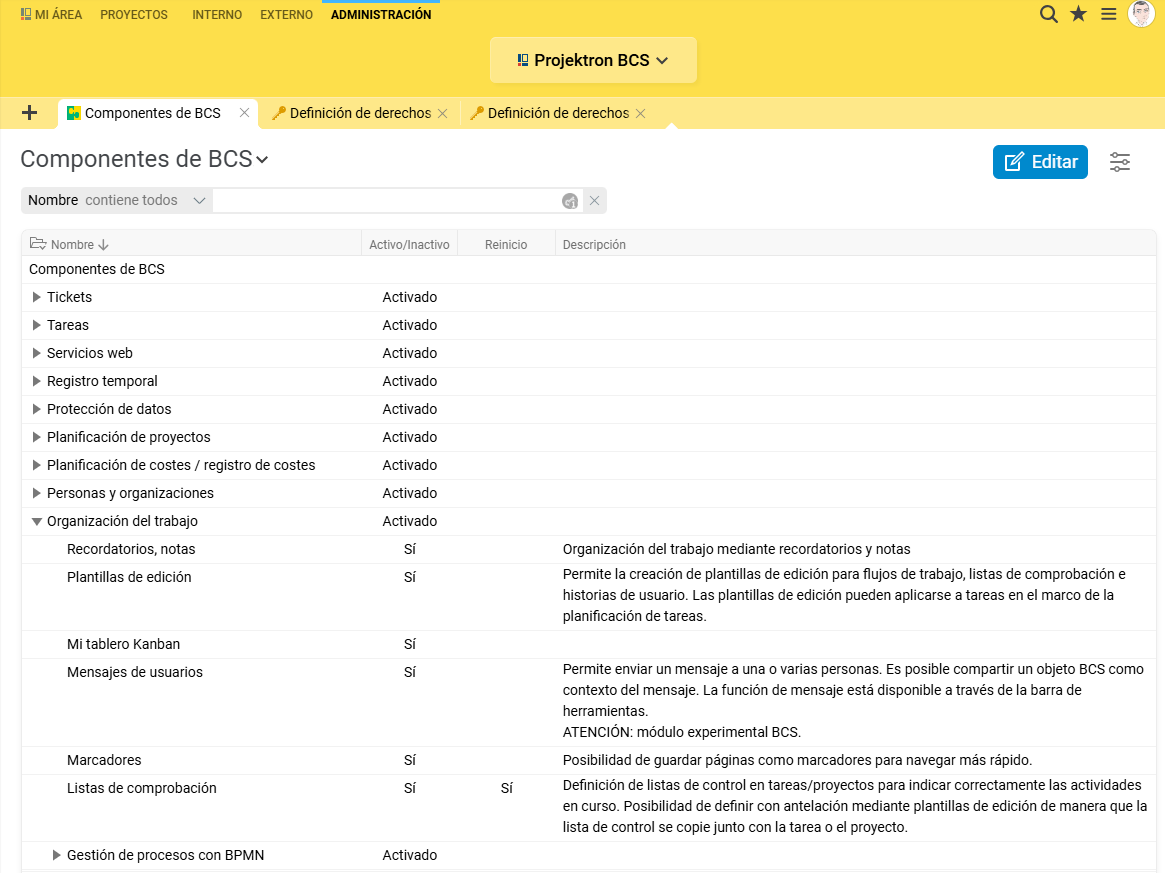The image size is (1165, 873).
Task: Close the first Definición de derechos tab
Action: click(443, 114)
